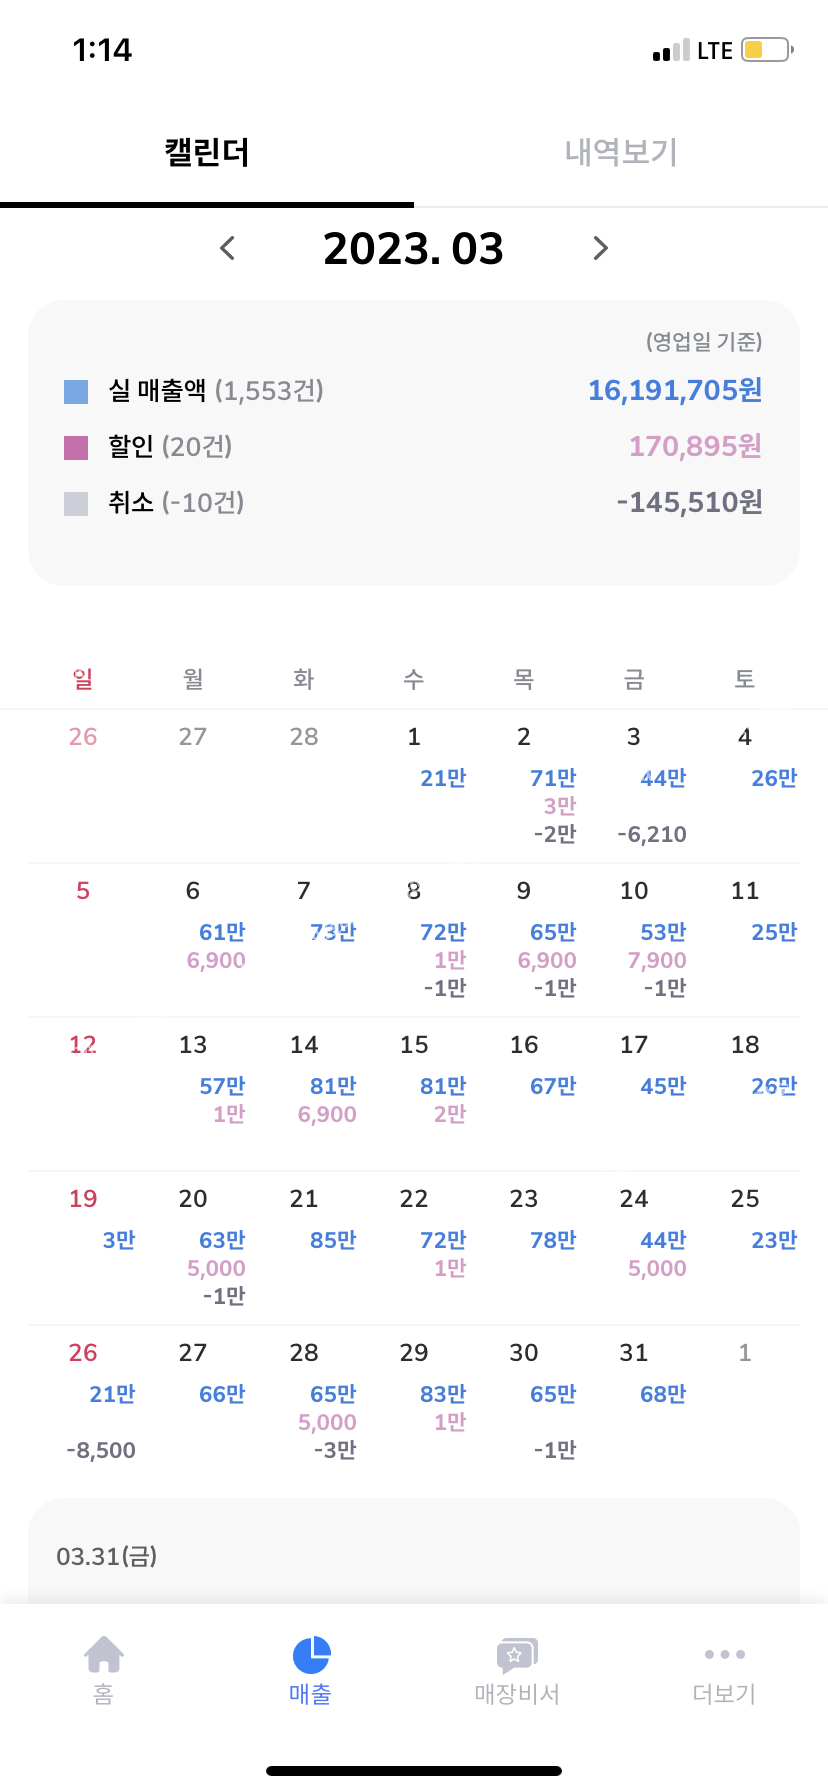828x1792 pixels.
Task: Open the 더보기 three-dots icon
Action: (724, 1656)
